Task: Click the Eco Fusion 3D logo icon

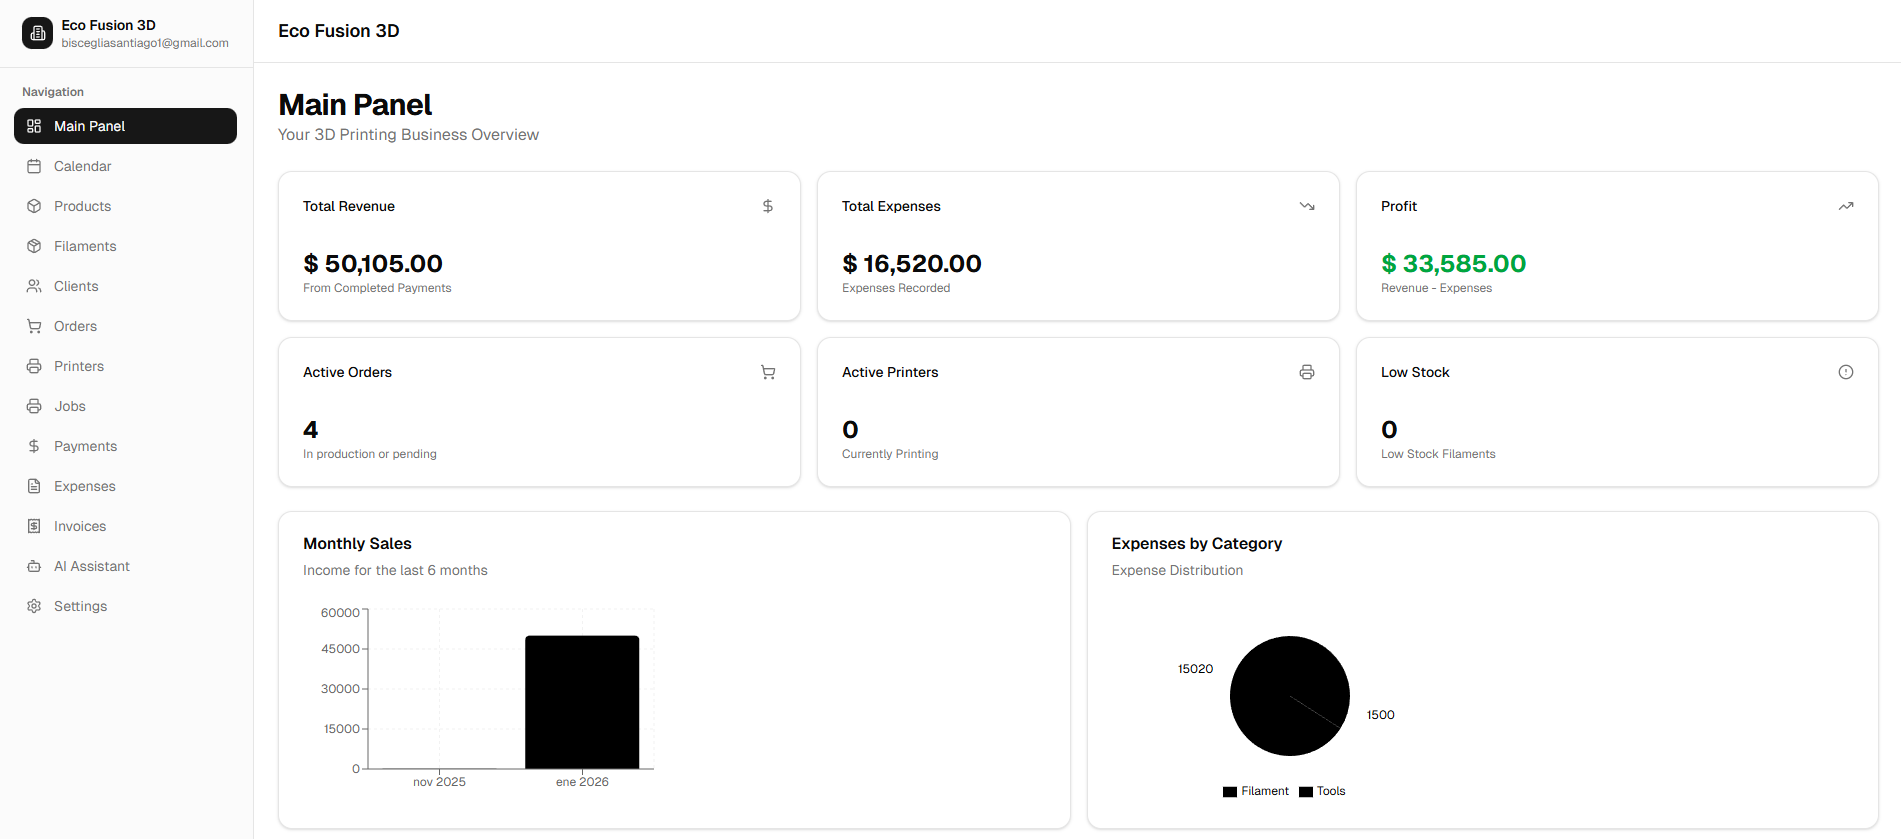Action: point(37,33)
